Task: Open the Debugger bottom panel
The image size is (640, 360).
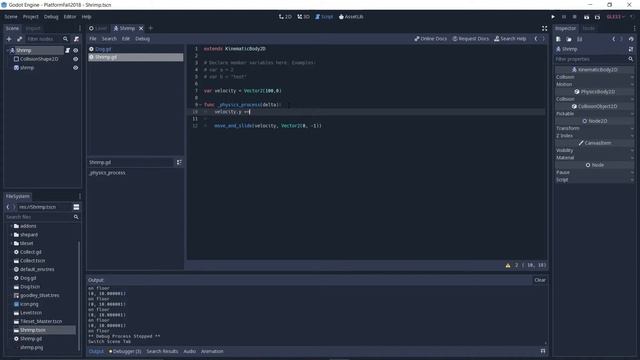Action: 125,351
